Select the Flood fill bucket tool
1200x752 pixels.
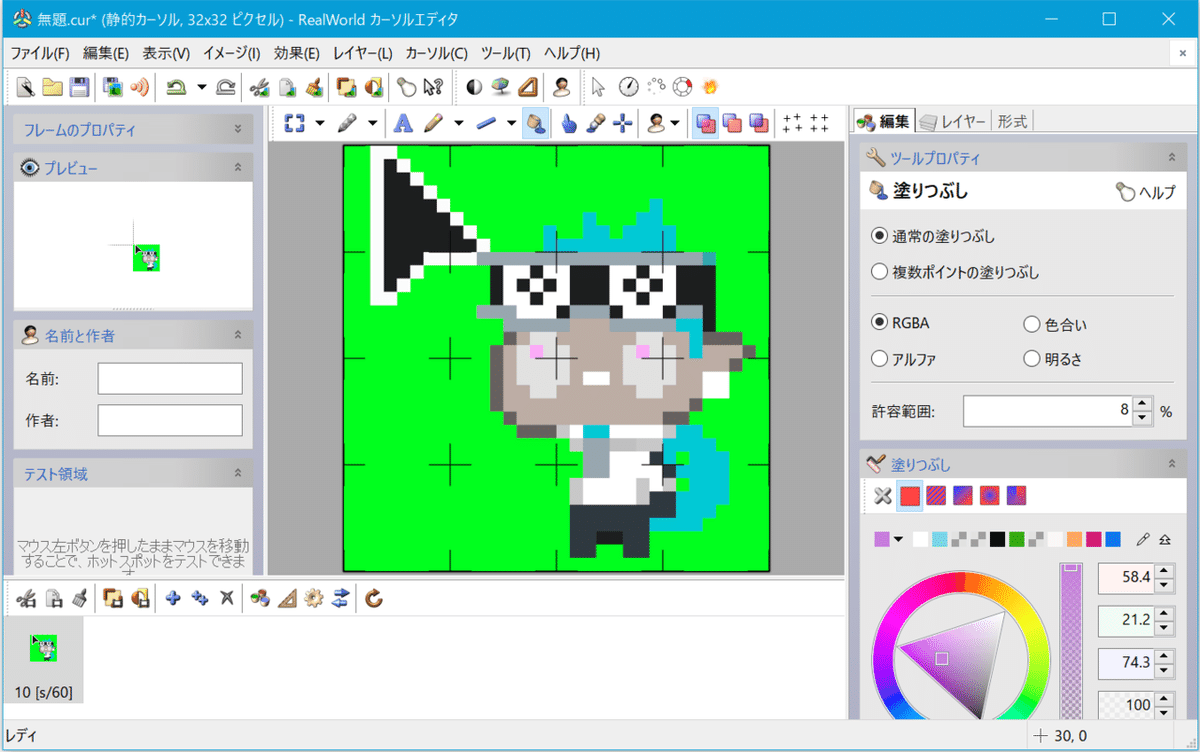tap(535, 123)
